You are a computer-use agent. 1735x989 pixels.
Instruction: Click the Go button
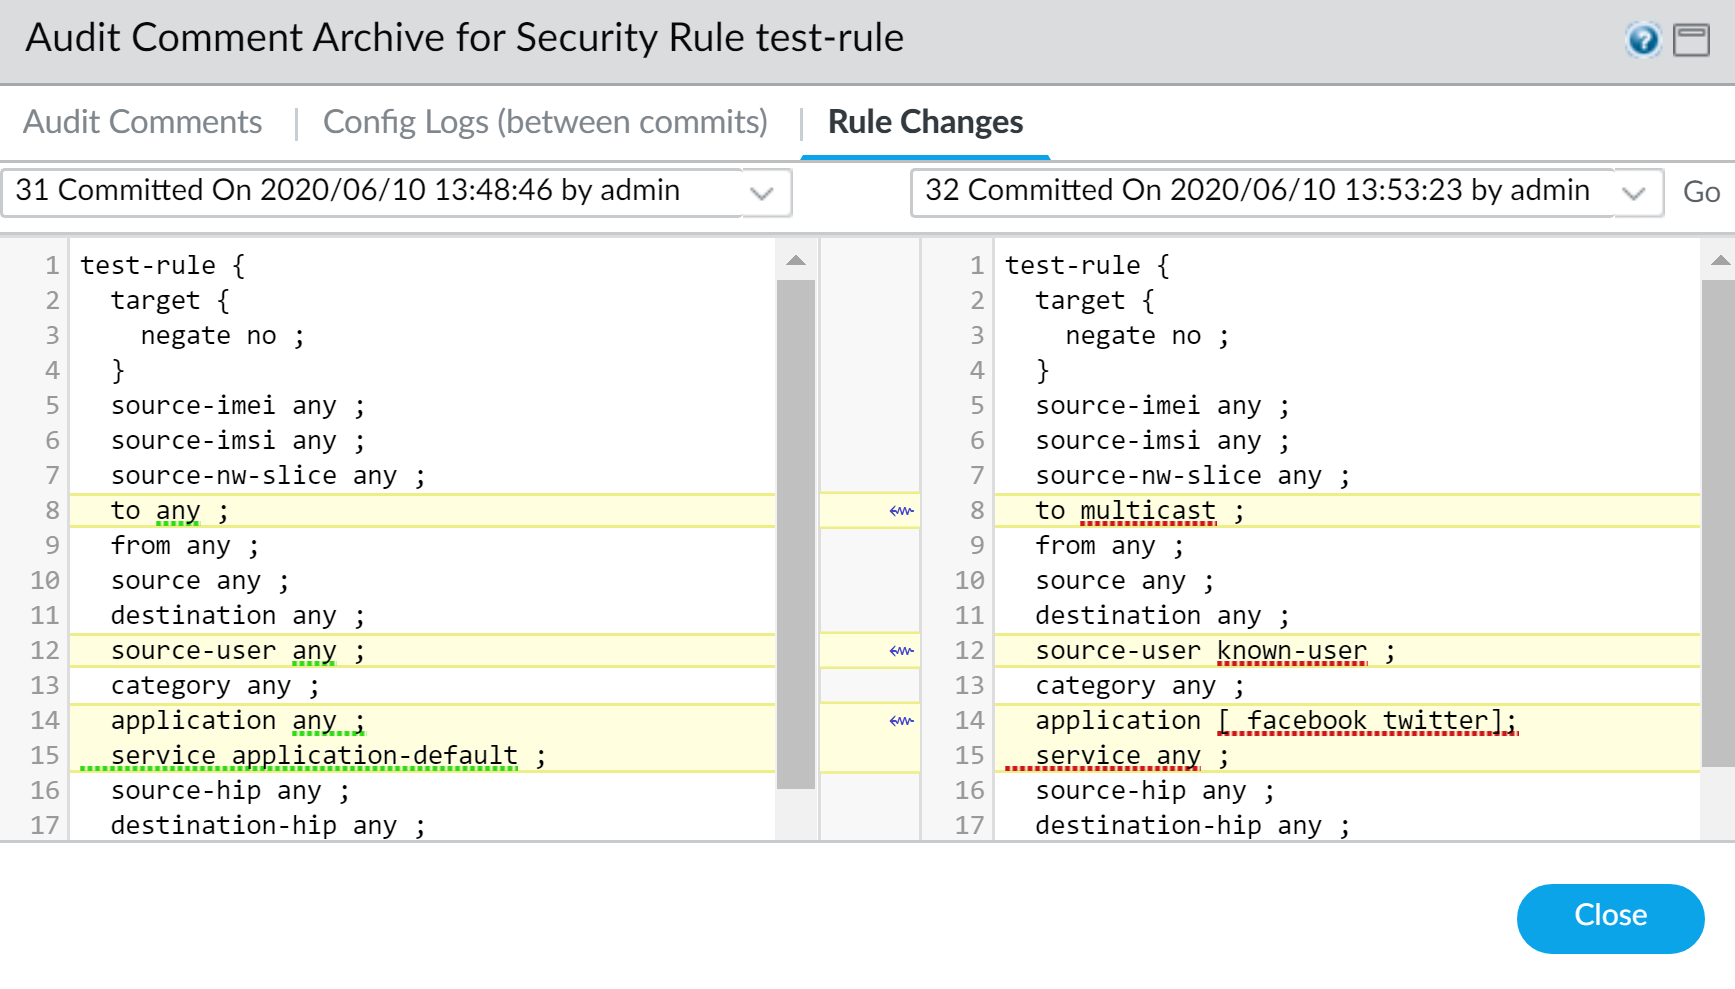[1701, 192]
